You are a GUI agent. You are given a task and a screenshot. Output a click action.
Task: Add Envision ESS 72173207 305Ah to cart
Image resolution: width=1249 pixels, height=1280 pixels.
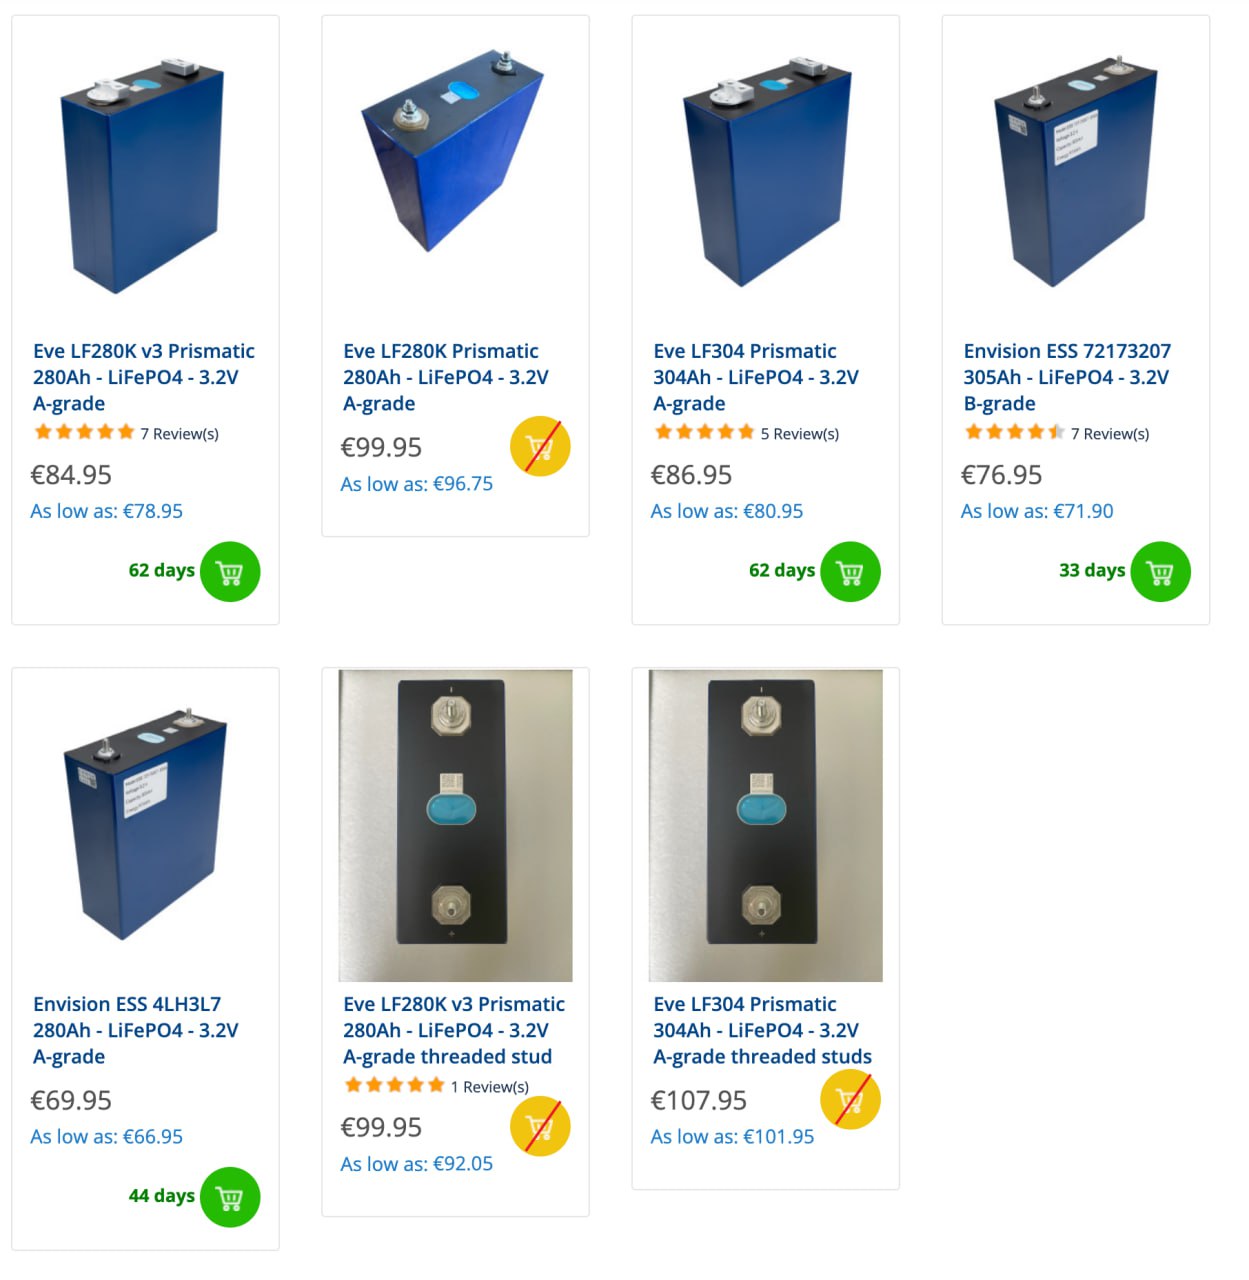point(1160,572)
